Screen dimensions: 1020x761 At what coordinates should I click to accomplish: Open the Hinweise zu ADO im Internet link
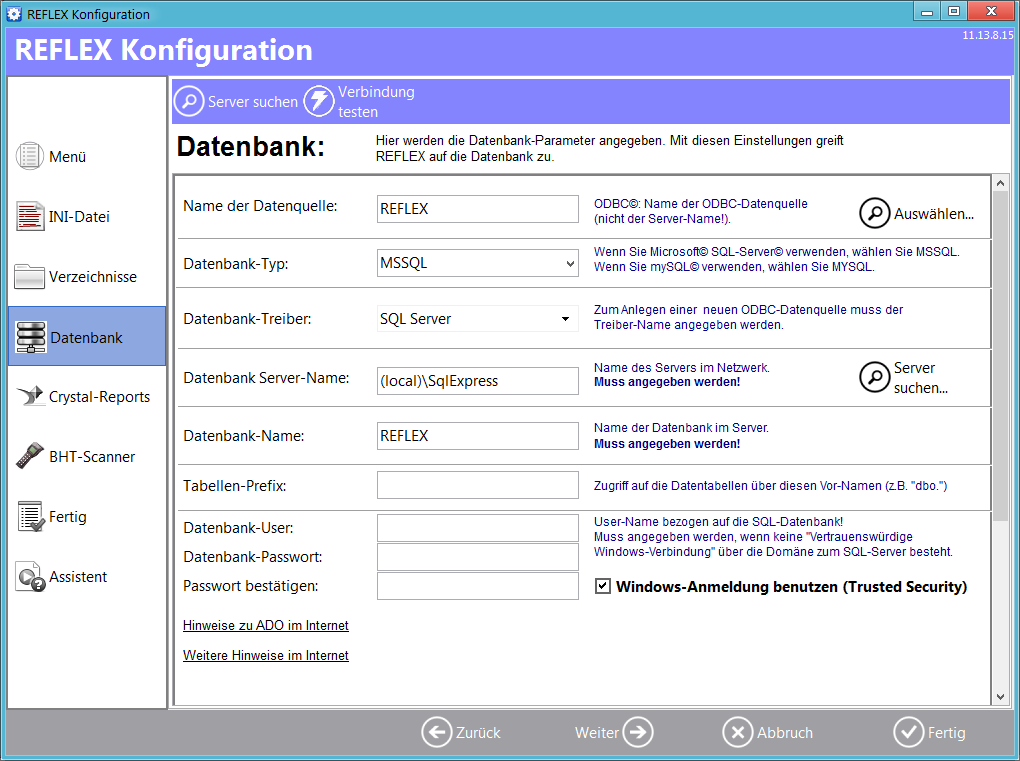pyautogui.click(x=265, y=625)
